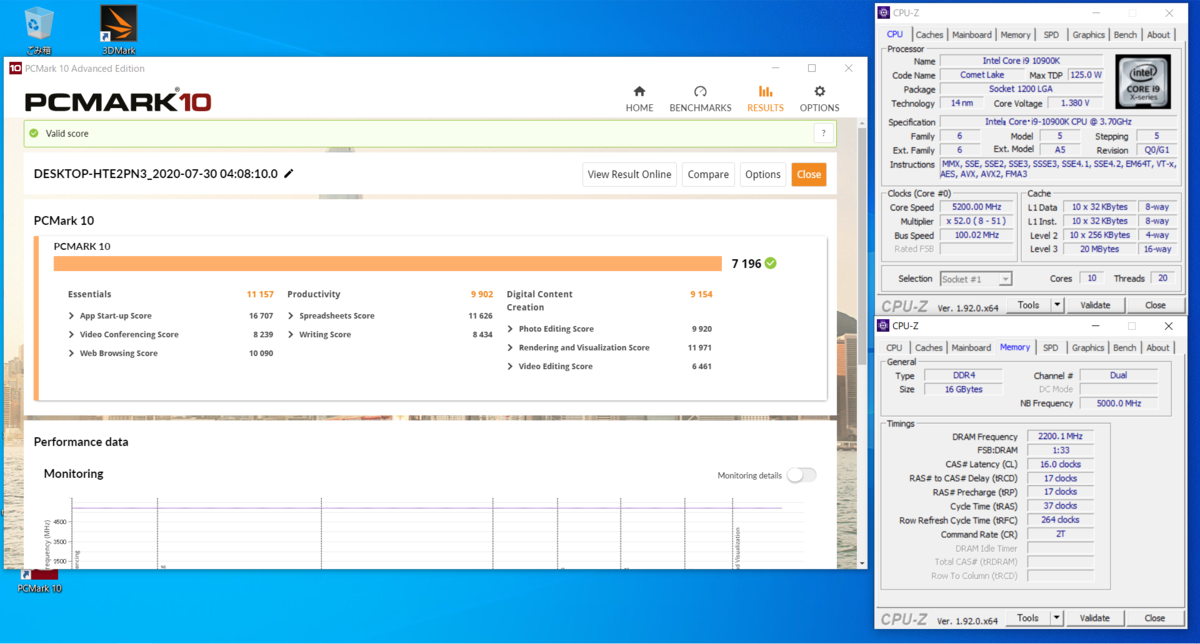
Task: Click the CPU-Z title icon in lower window
Action: 883,326
